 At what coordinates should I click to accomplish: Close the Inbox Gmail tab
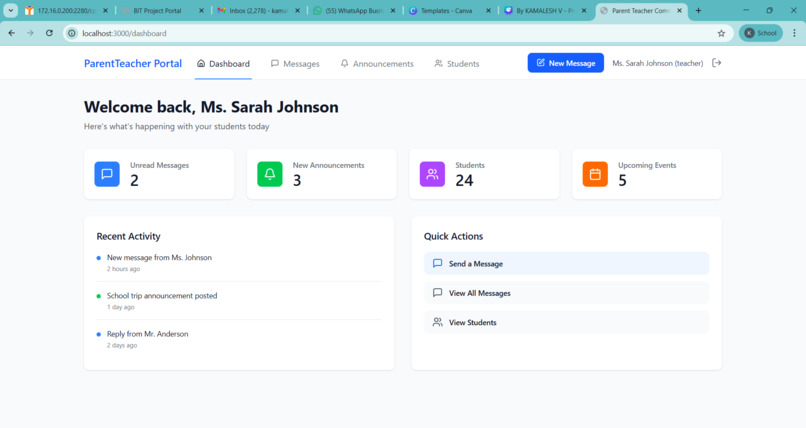[297, 10]
